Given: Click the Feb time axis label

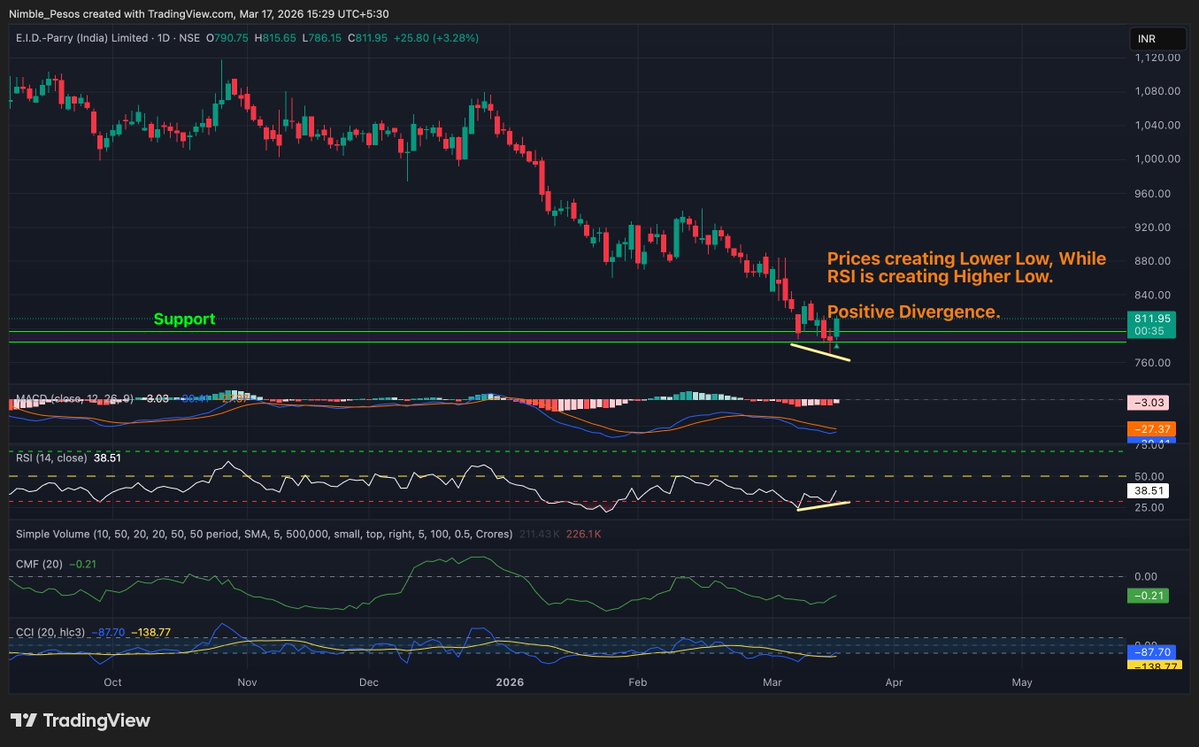Looking at the screenshot, I should (x=638, y=682).
